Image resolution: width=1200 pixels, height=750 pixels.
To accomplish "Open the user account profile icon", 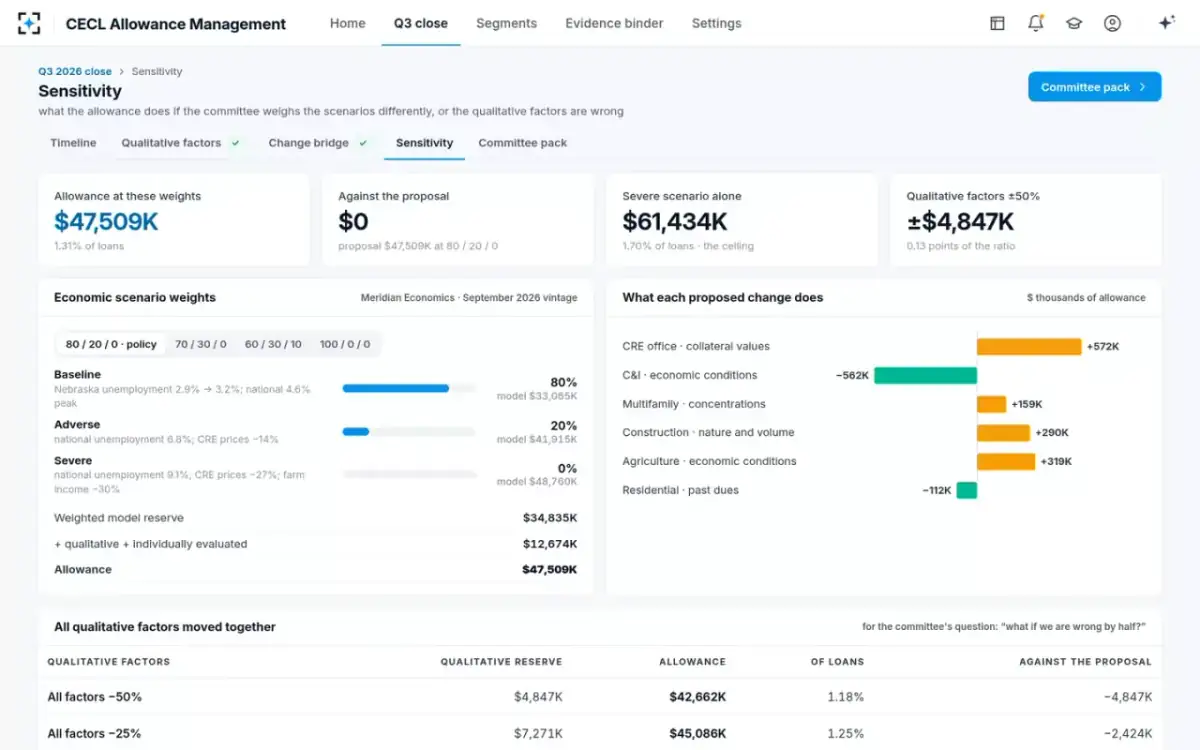I will pos(1112,23).
